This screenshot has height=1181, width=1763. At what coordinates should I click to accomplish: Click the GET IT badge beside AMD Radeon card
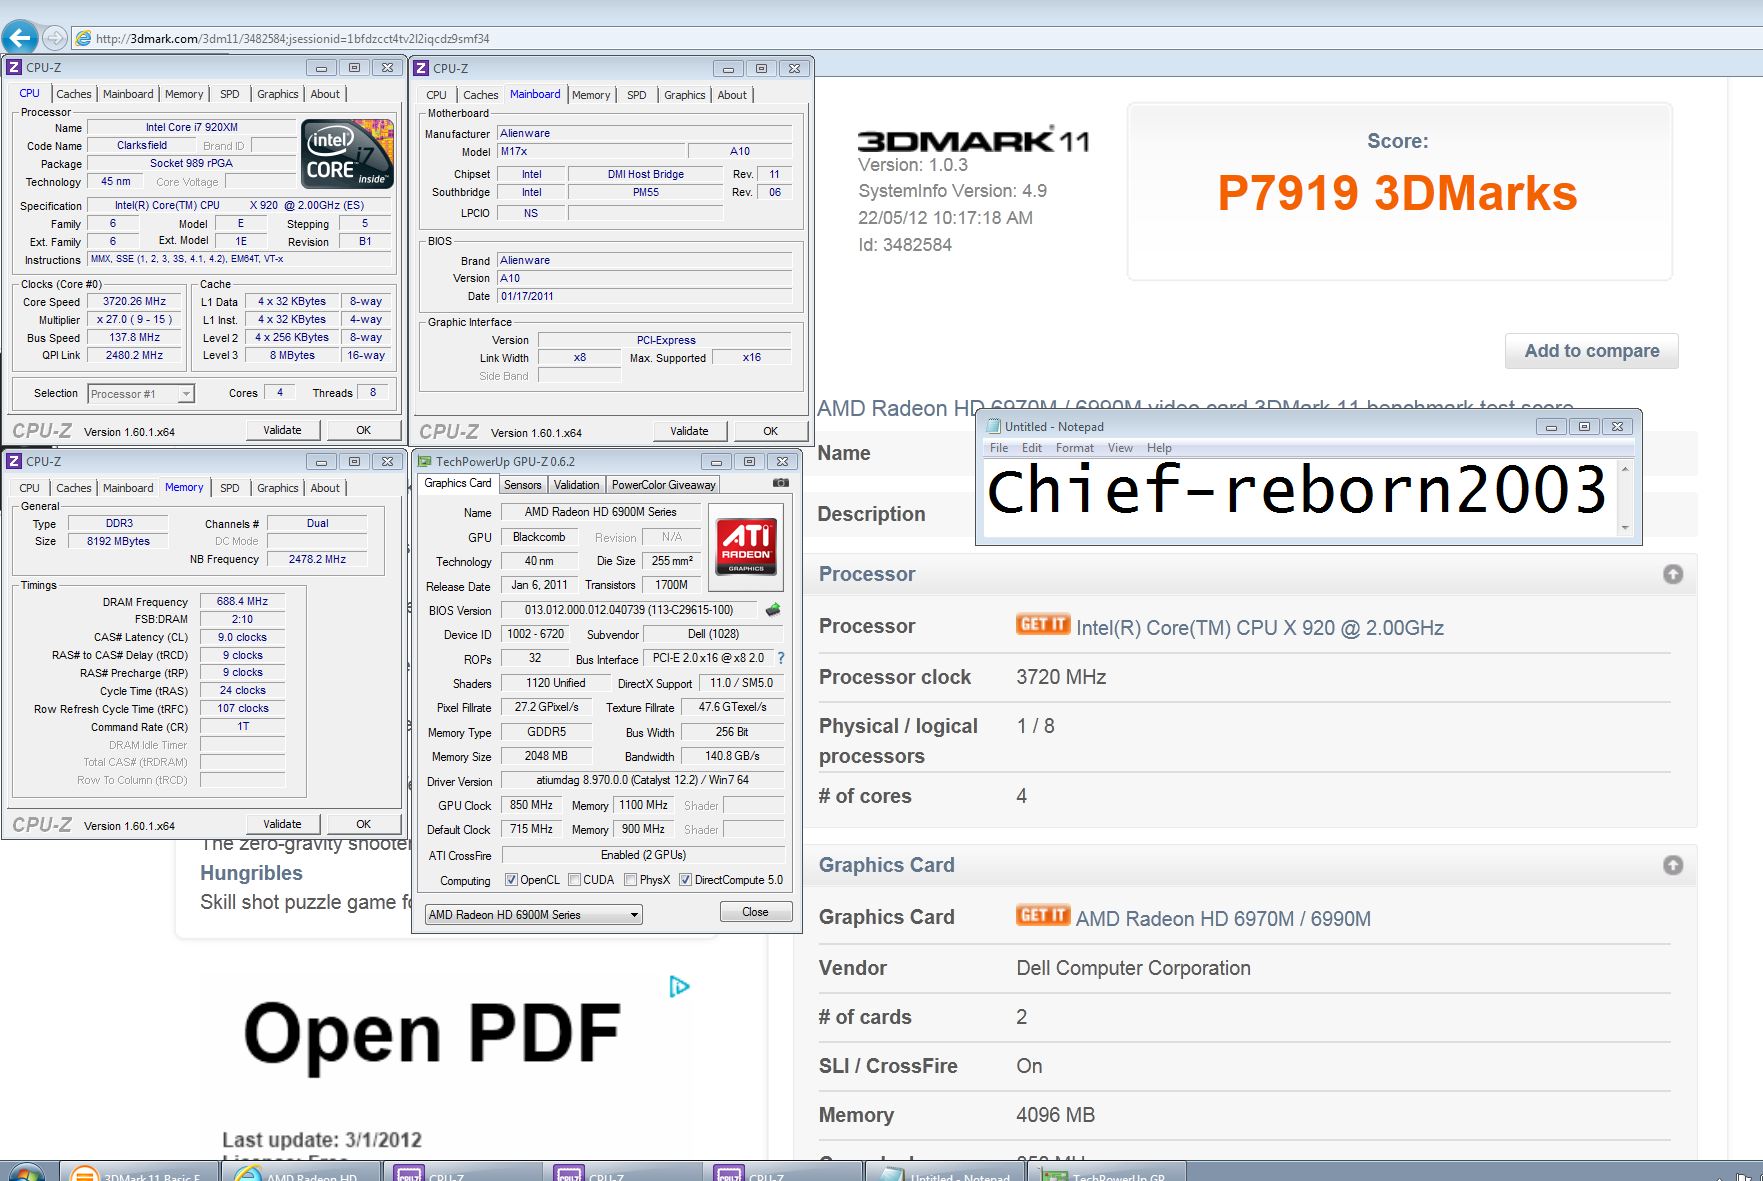pyautogui.click(x=1043, y=915)
